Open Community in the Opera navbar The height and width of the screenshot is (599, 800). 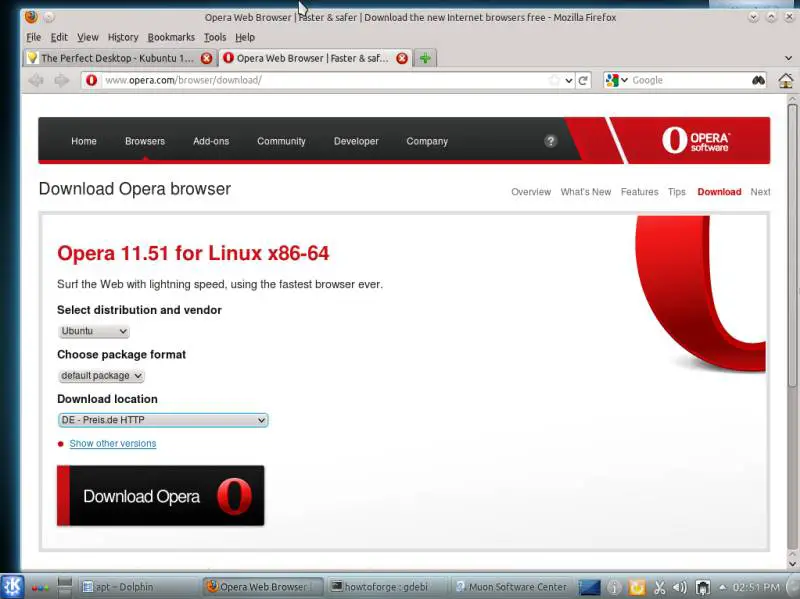pos(281,141)
